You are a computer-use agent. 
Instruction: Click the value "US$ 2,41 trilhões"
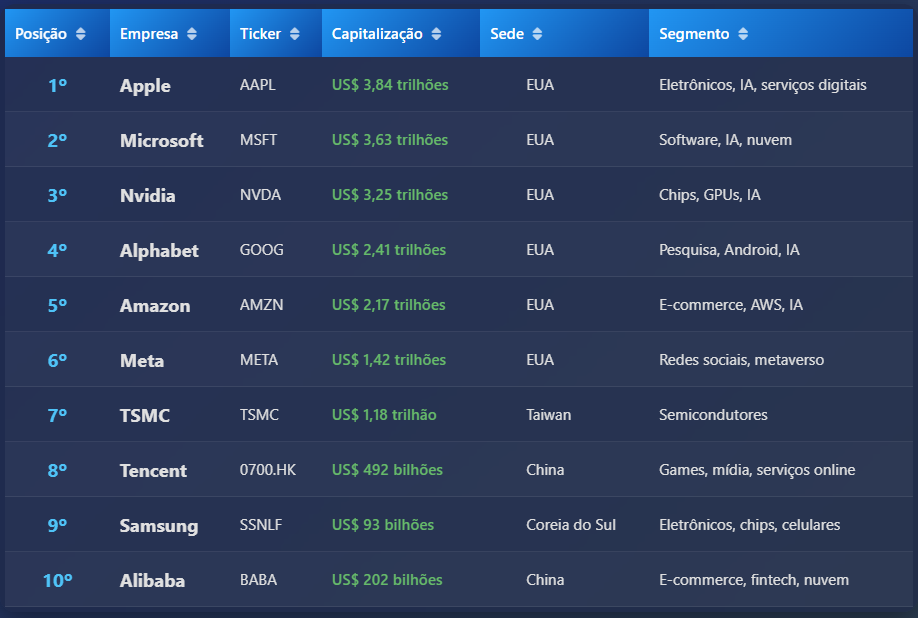click(x=389, y=250)
